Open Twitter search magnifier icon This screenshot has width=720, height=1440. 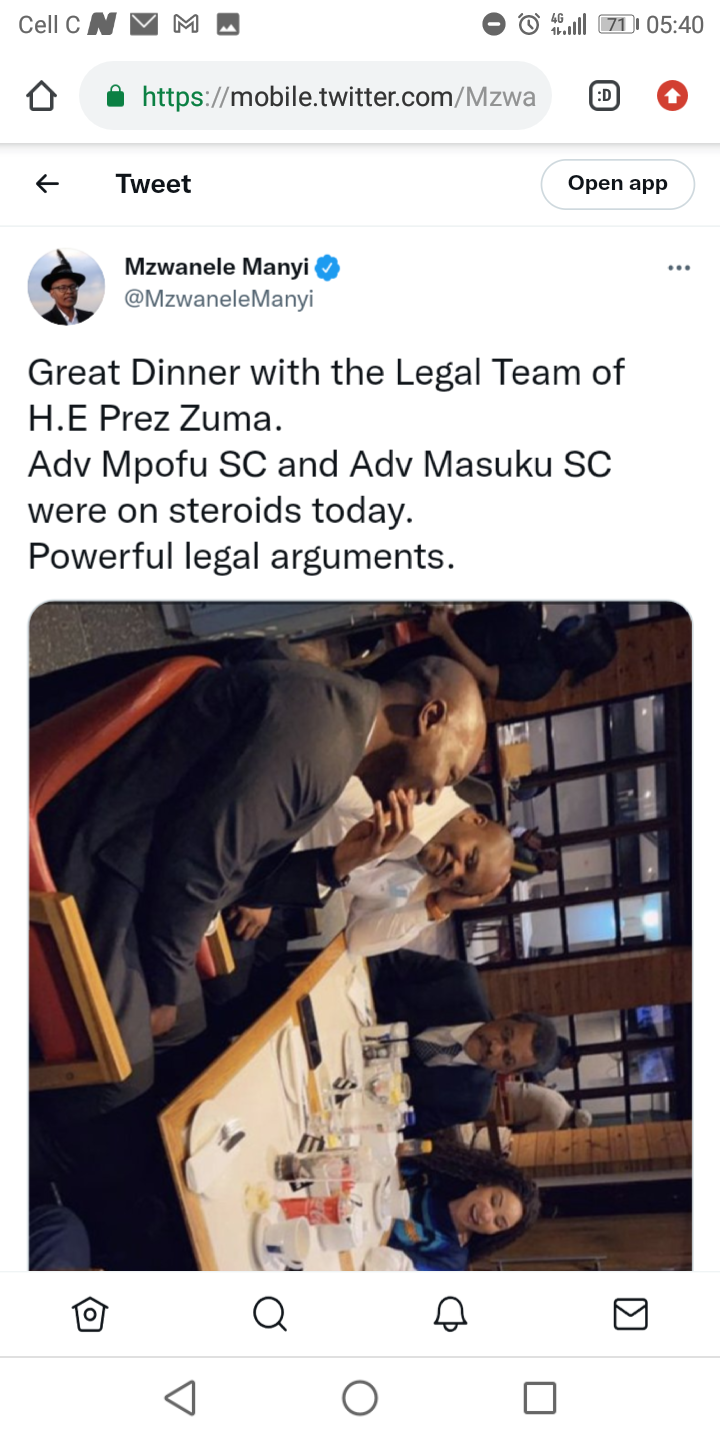click(270, 1314)
